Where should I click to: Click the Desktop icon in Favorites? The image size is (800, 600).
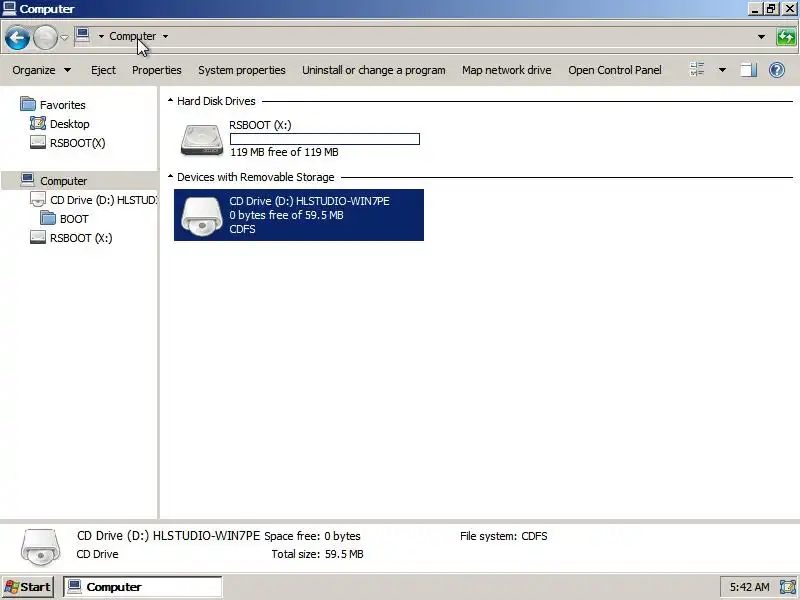pos(38,123)
